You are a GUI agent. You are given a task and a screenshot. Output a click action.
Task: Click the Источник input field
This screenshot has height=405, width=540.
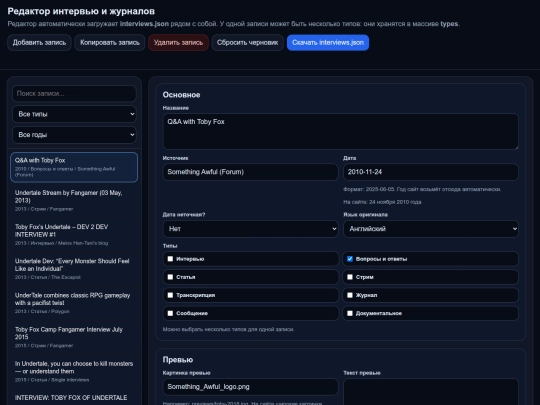tap(250, 172)
